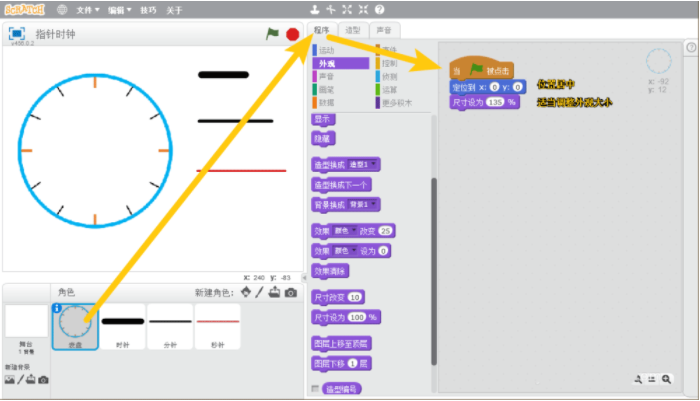Take new sprite photo with camera icon
Viewport: 700px width, 401px height.
(290, 292)
